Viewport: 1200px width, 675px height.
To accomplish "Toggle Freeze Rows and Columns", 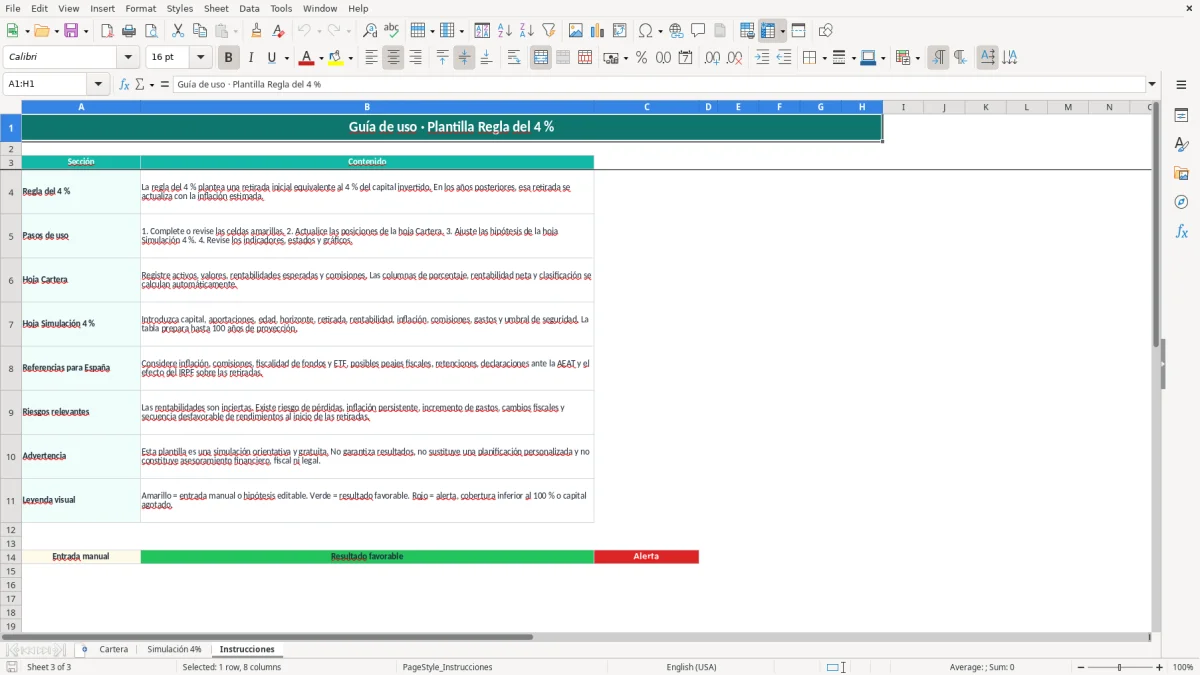I will click(769, 31).
